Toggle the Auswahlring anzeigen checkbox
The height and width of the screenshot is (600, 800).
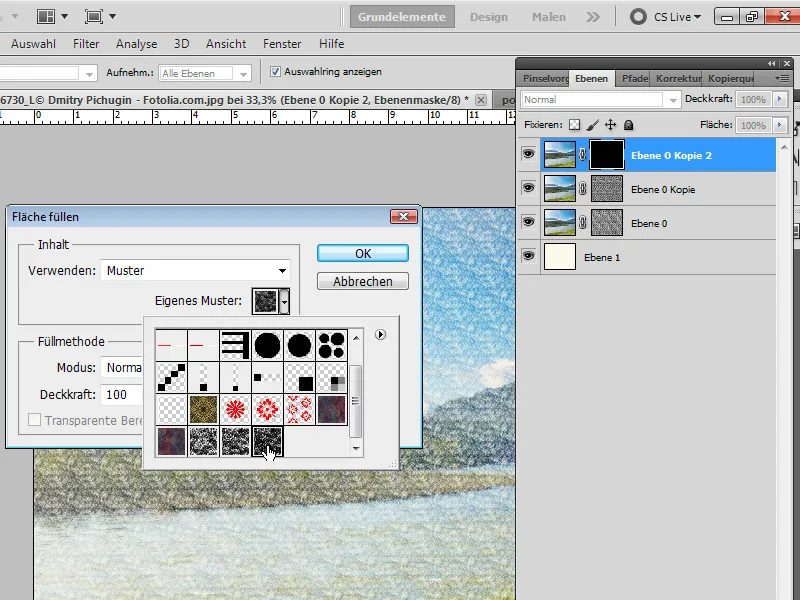pyautogui.click(x=275, y=72)
